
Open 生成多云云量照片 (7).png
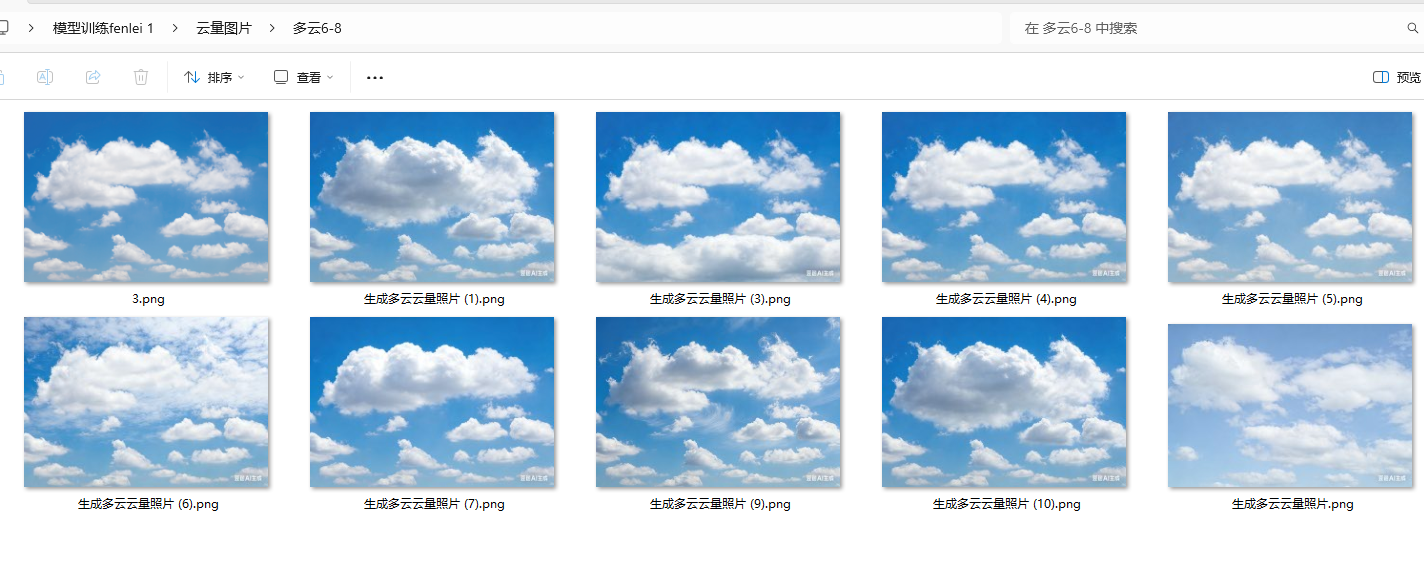coord(431,402)
